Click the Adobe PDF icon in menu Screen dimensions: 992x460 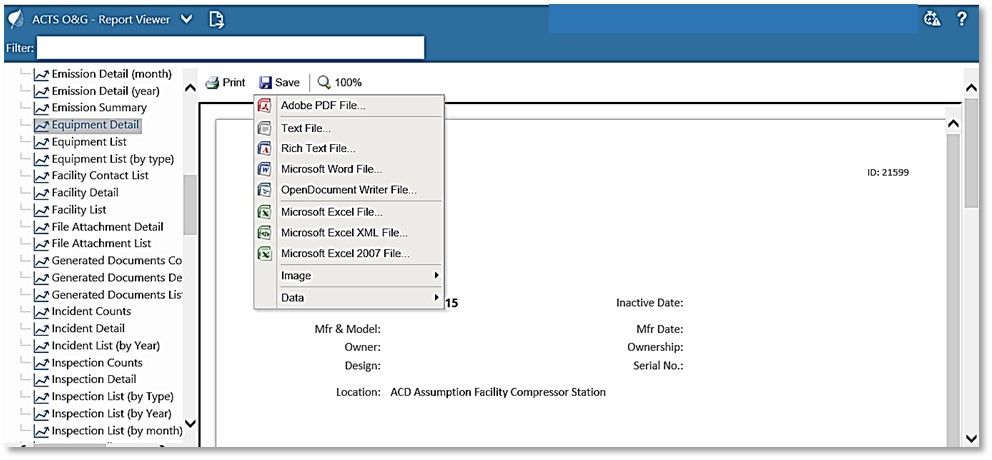coord(264,106)
